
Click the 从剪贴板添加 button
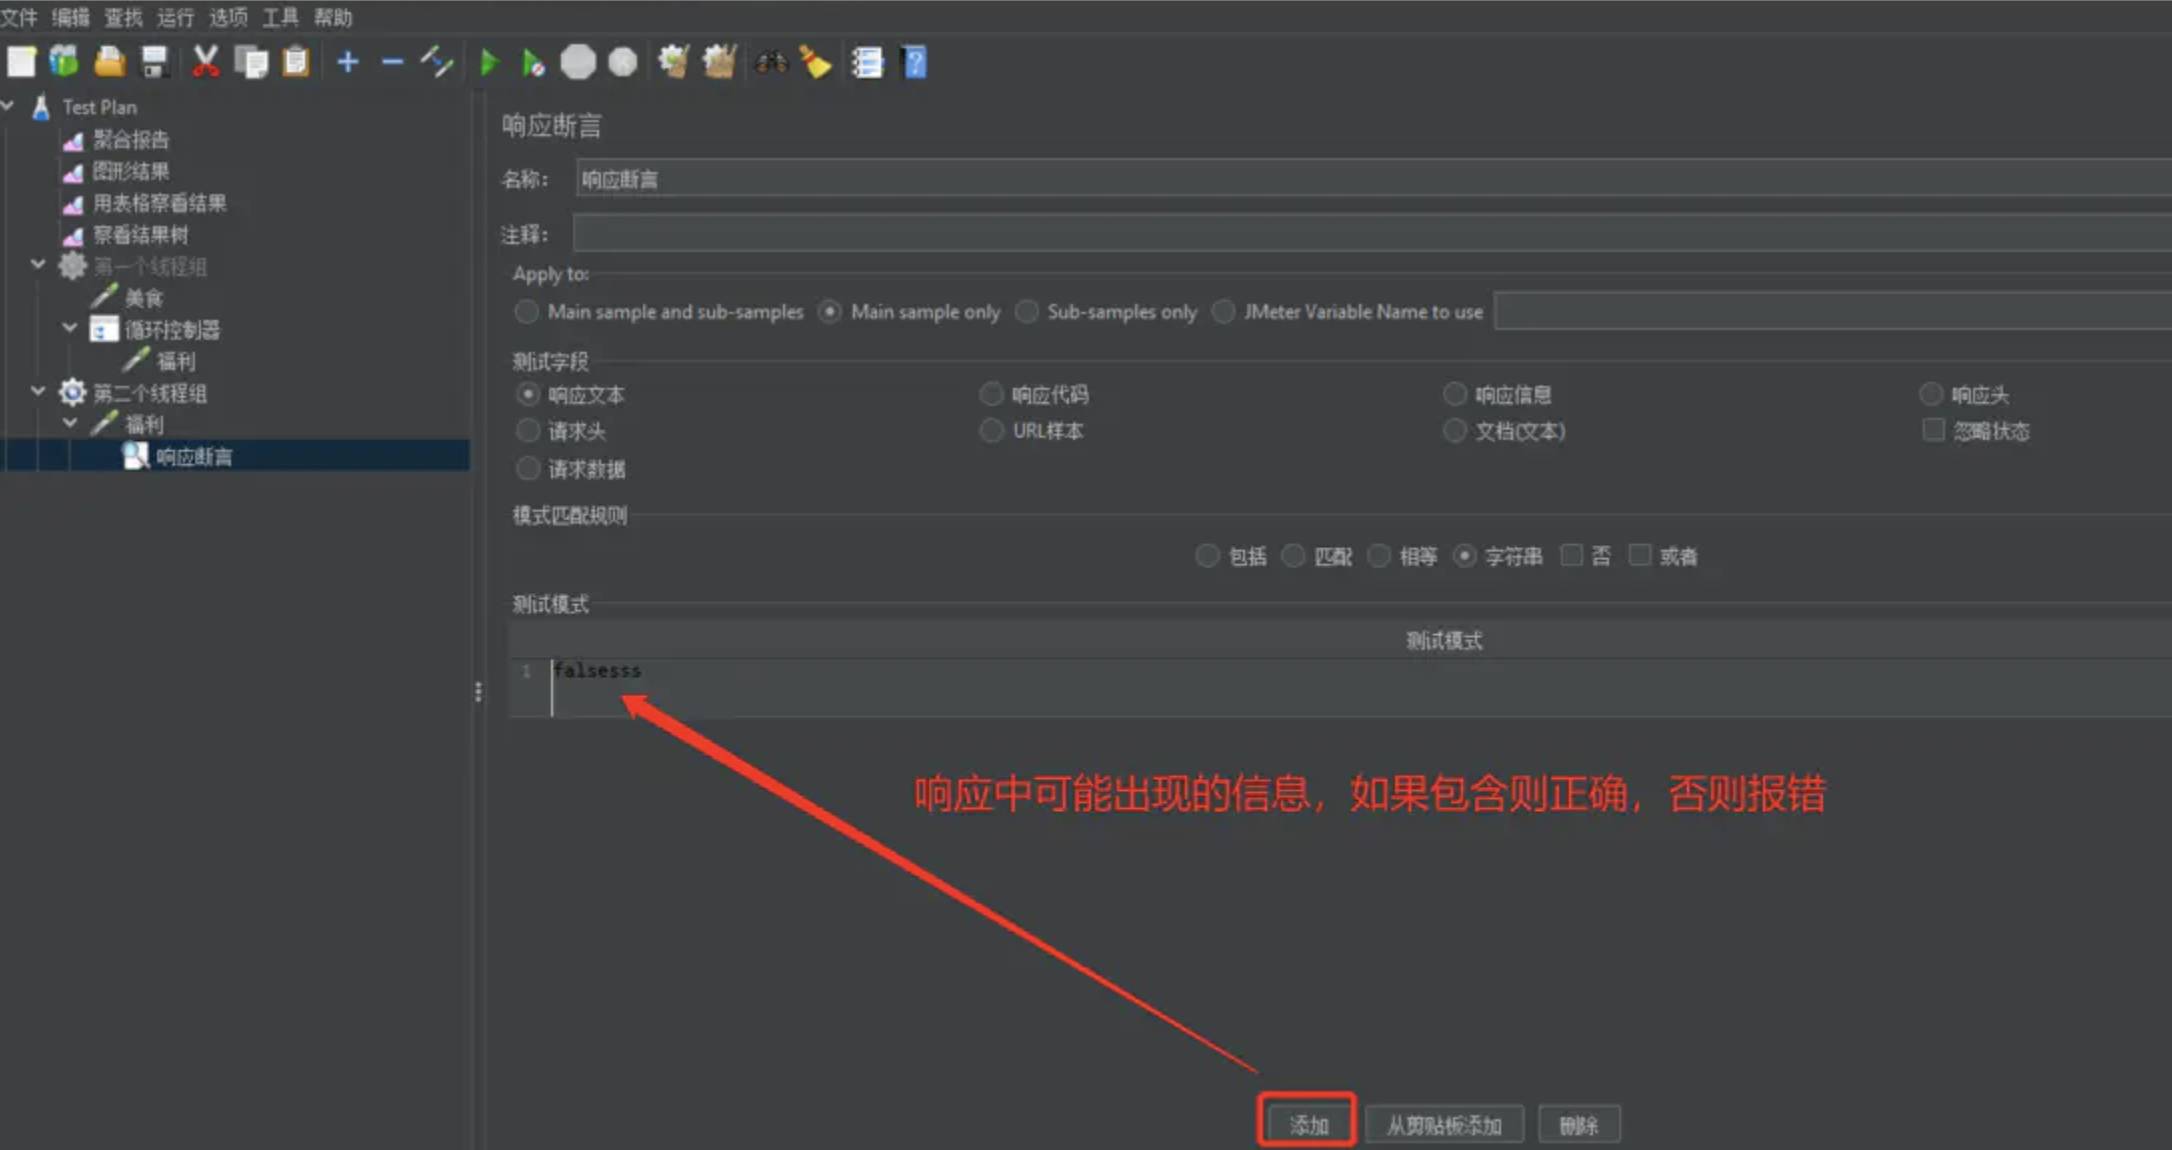(1443, 1125)
